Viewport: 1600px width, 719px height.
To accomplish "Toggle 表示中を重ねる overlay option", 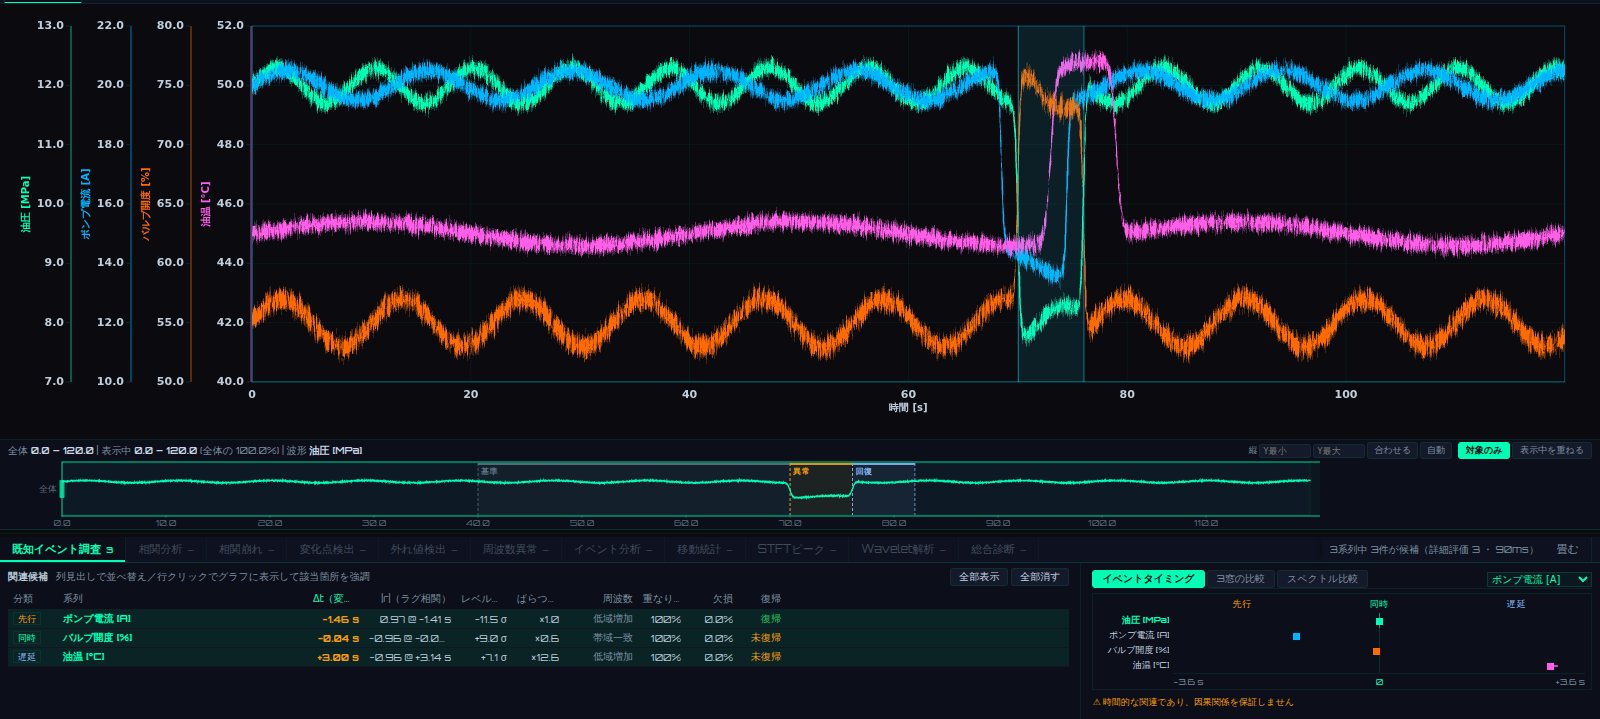I will (1551, 450).
